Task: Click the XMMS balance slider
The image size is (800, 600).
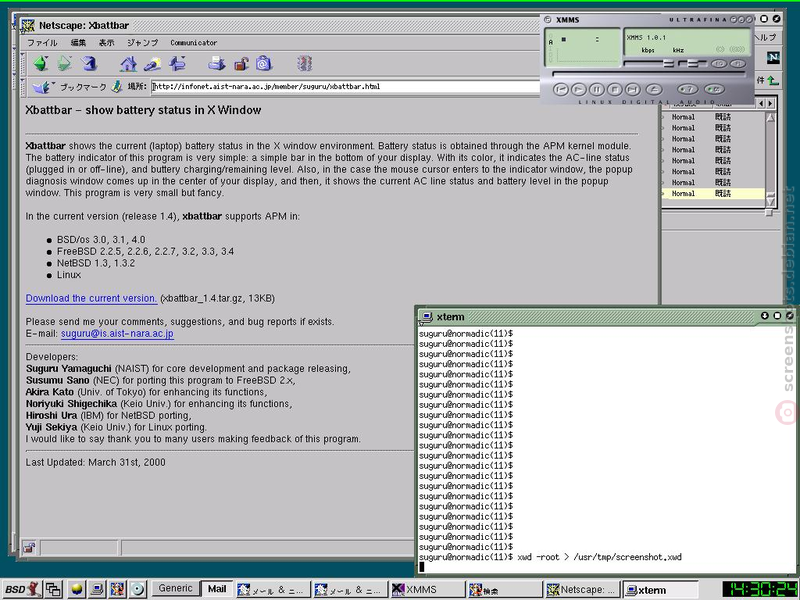Action: click(693, 64)
